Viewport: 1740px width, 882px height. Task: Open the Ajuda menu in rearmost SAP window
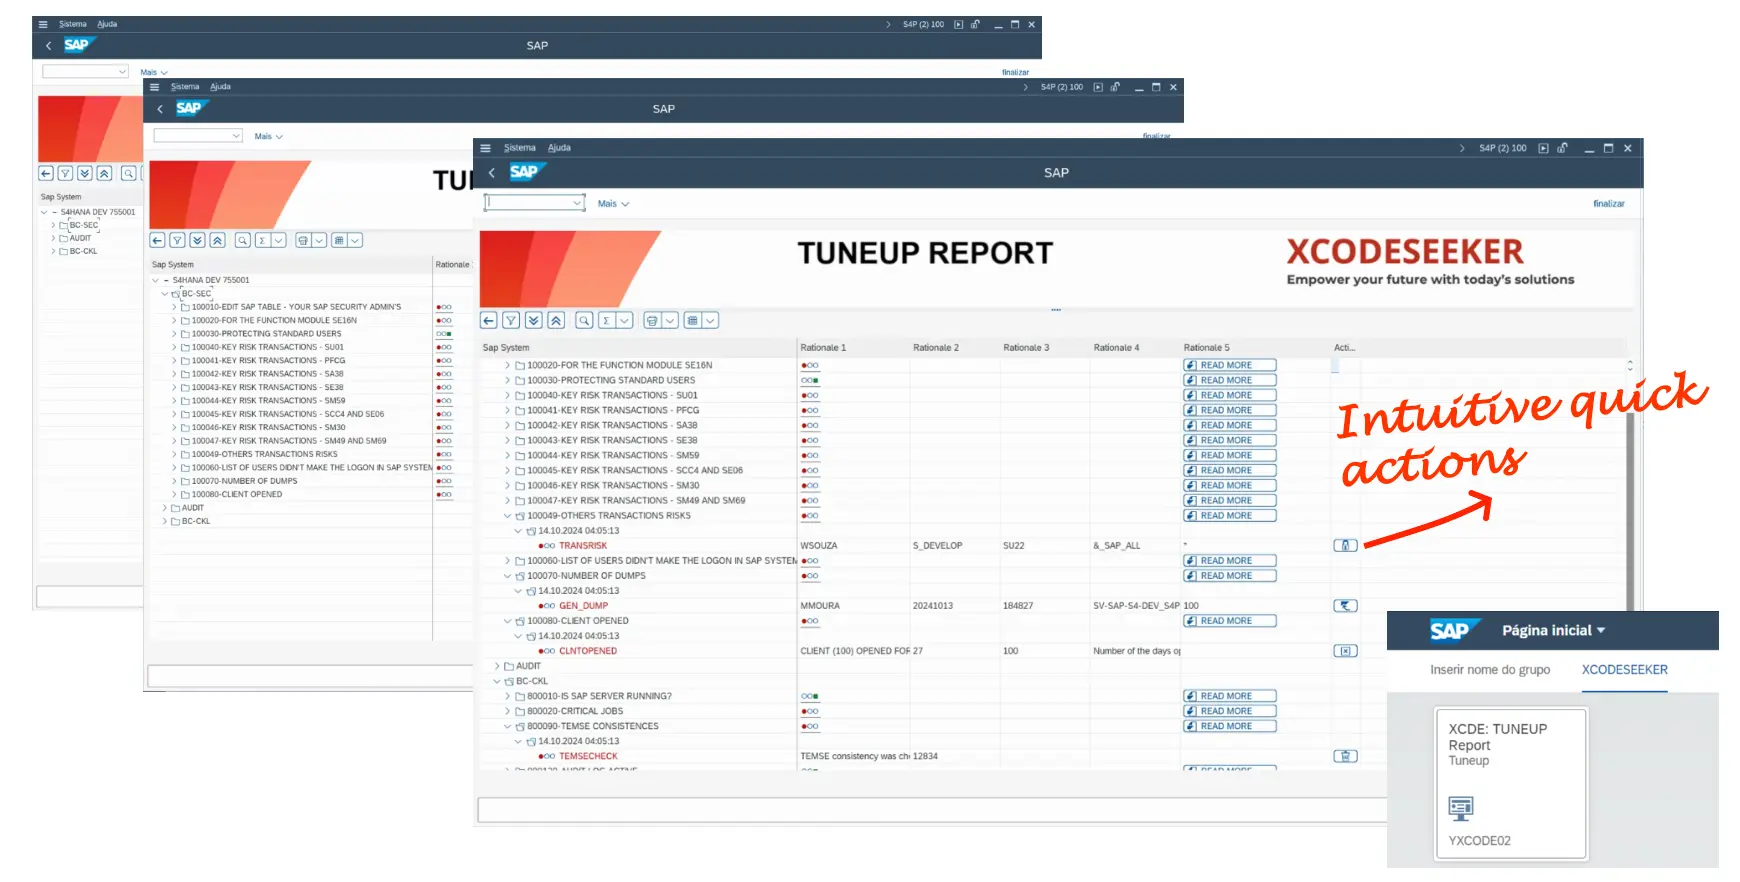tap(107, 24)
